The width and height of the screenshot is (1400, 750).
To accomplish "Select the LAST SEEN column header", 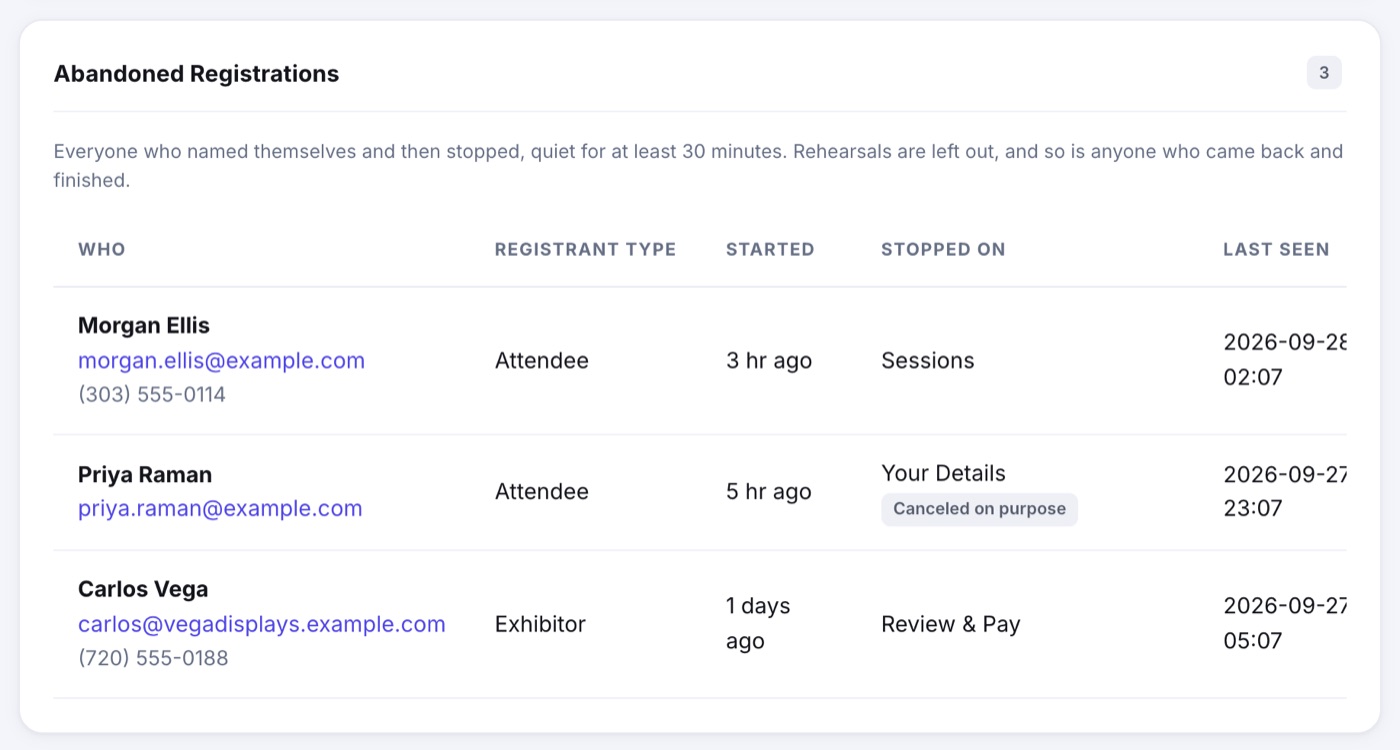I will [x=1276, y=249].
